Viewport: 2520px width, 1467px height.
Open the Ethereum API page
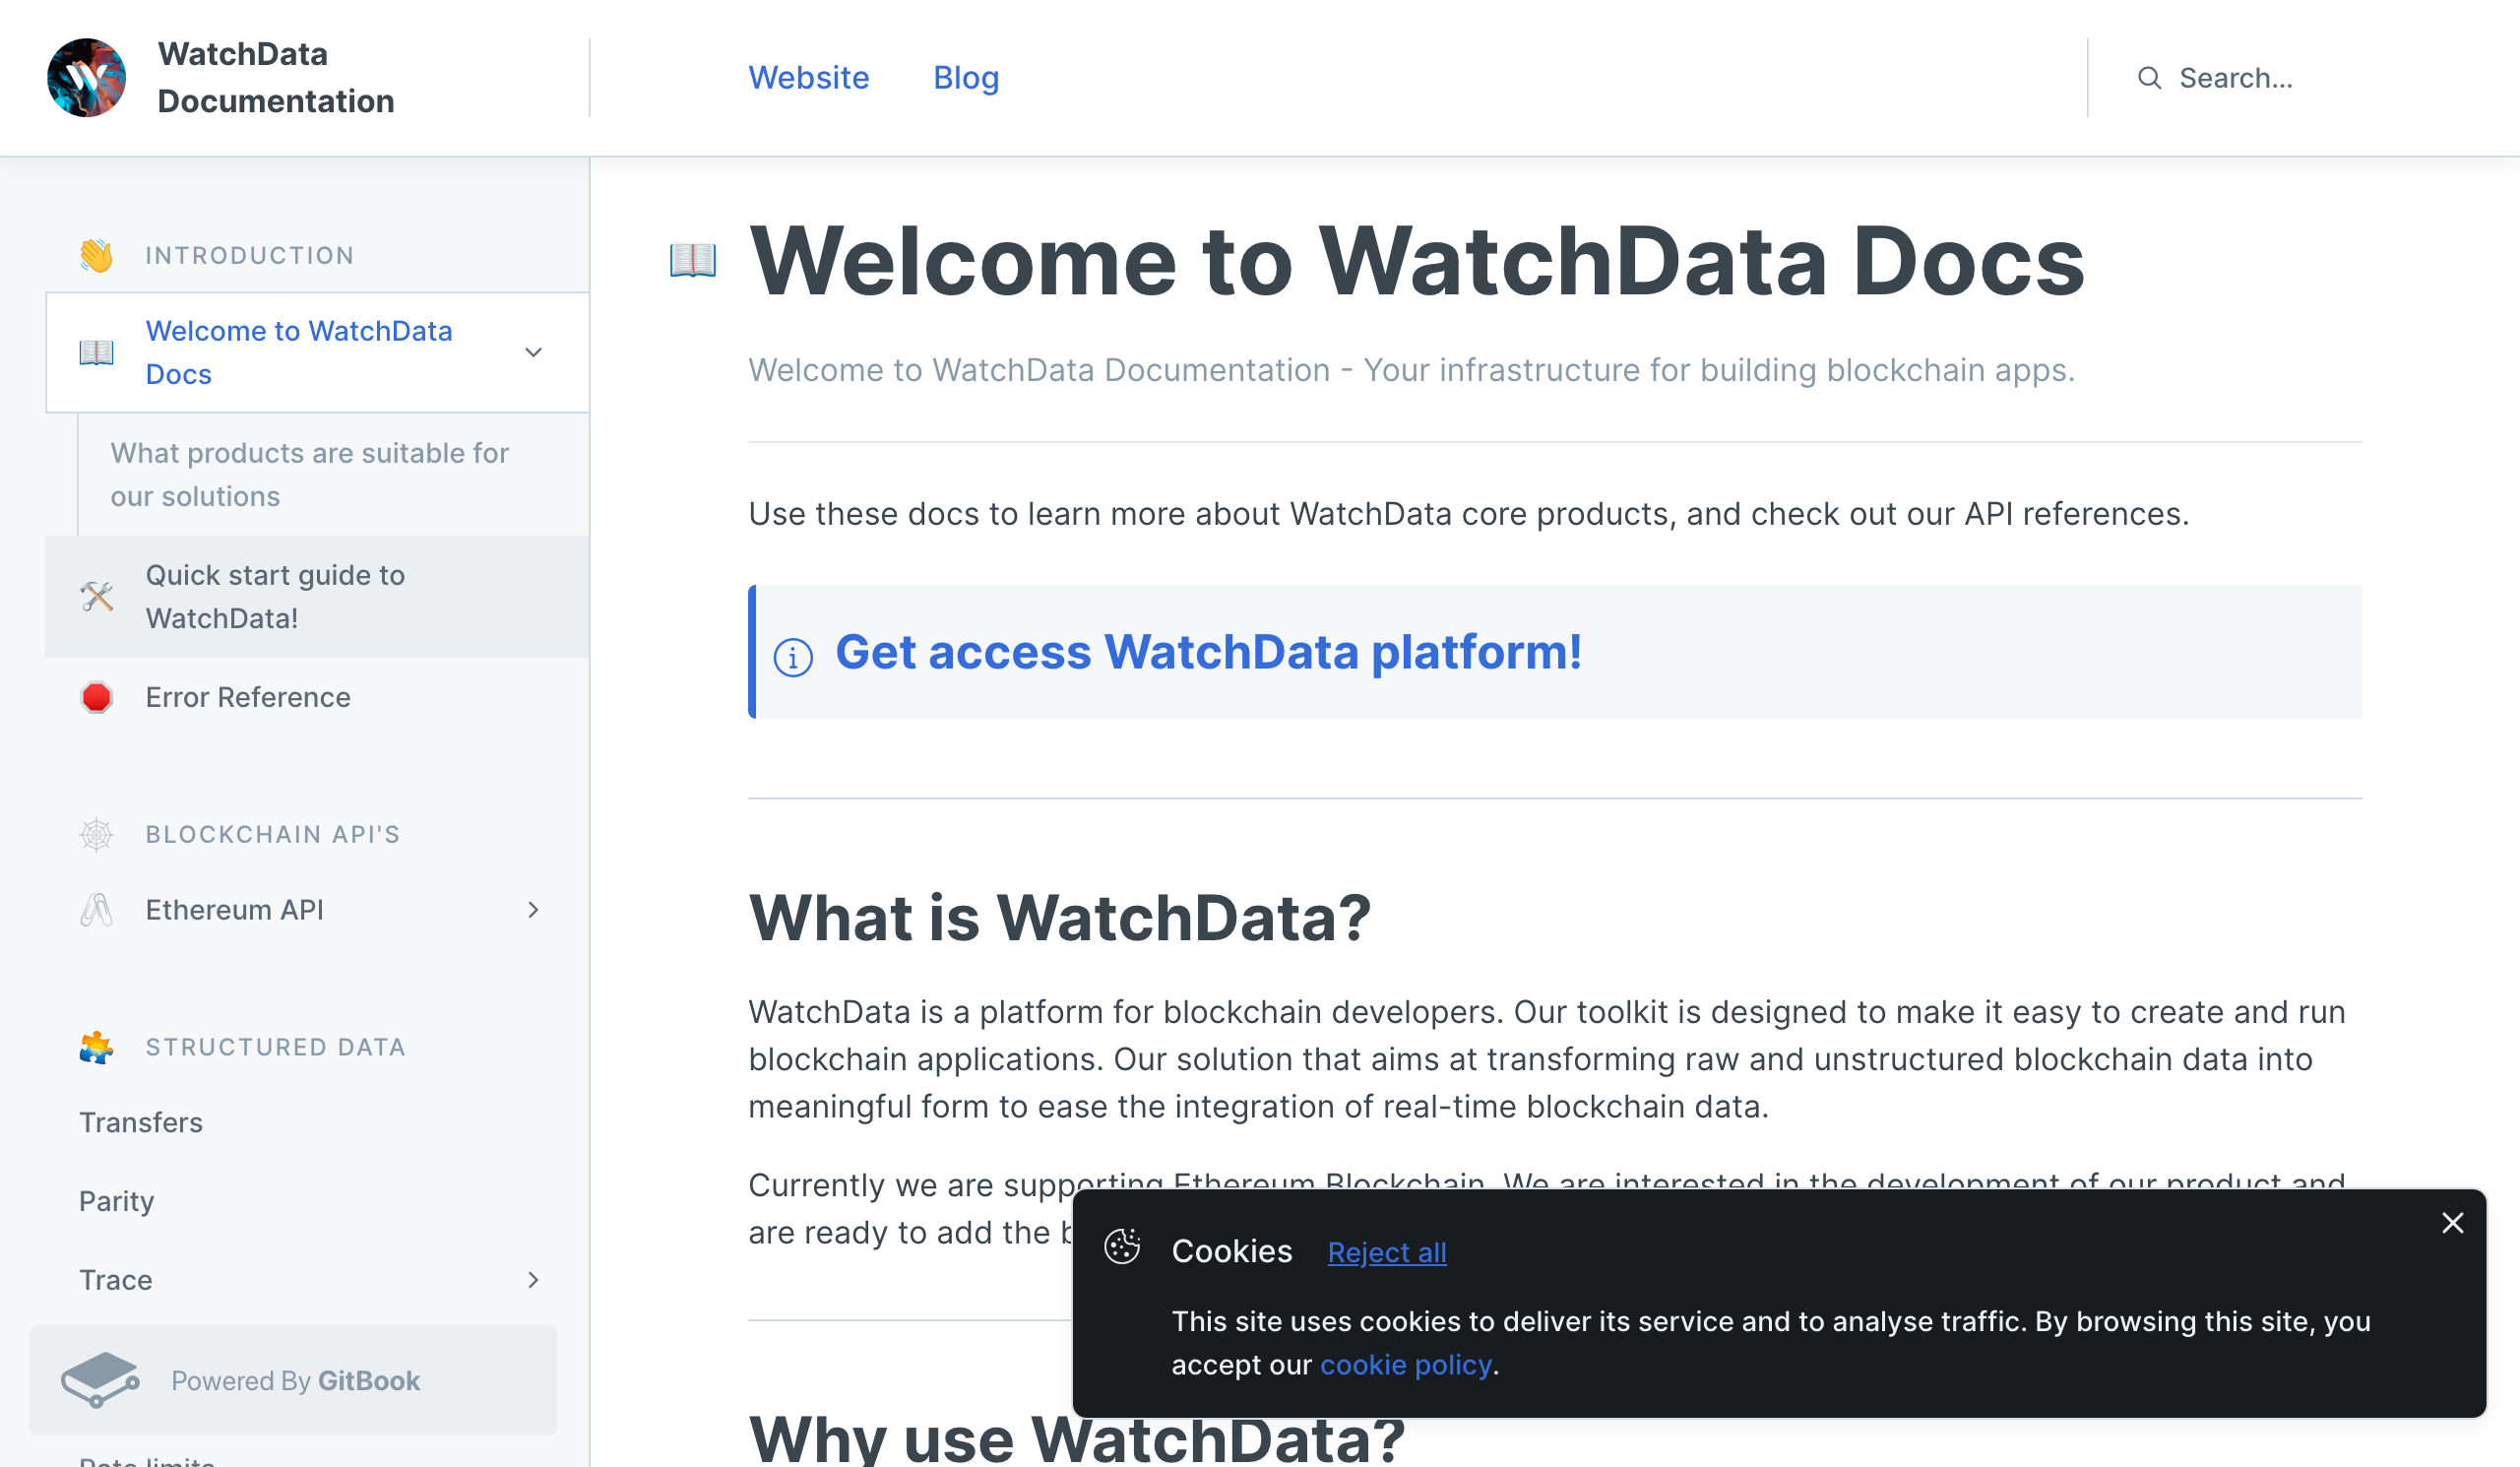click(x=317, y=910)
